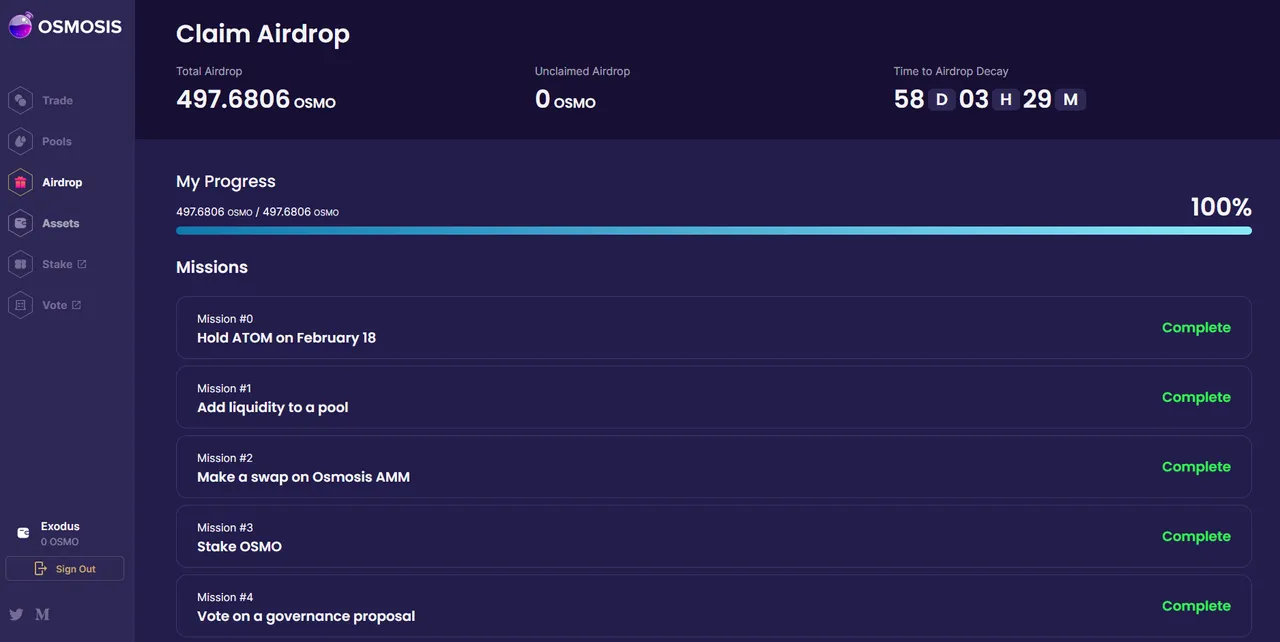Click the Claim Airdrop heading
1280x642 pixels.
tap(263, 34)
